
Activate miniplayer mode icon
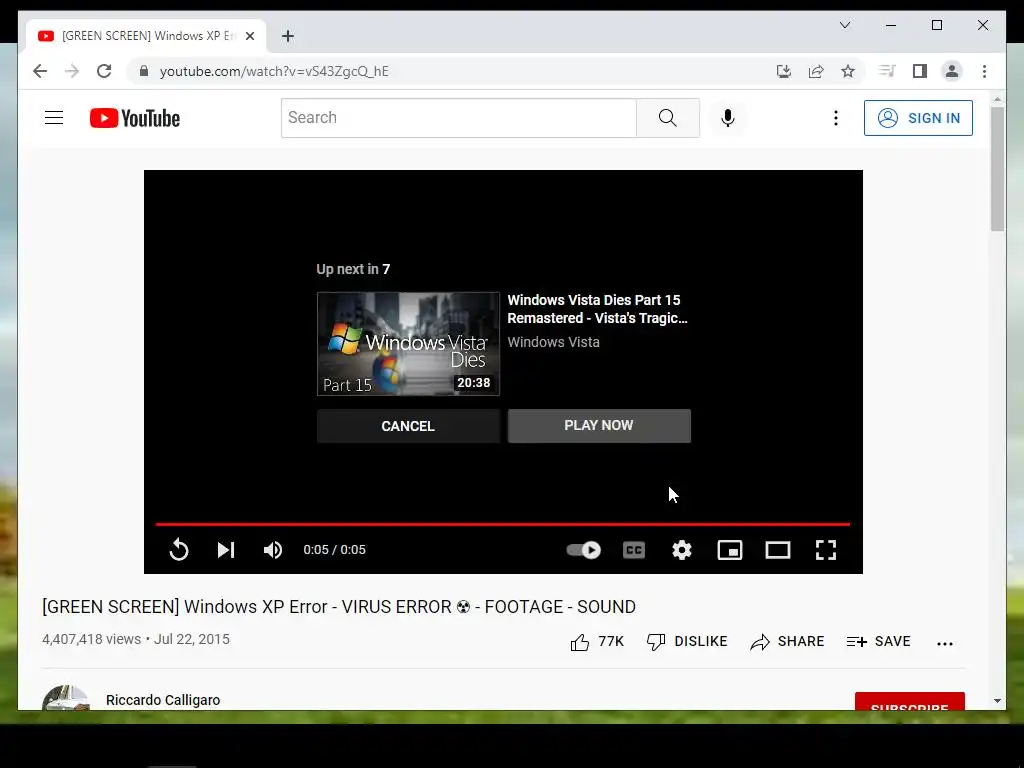click(x=729, y=550)
